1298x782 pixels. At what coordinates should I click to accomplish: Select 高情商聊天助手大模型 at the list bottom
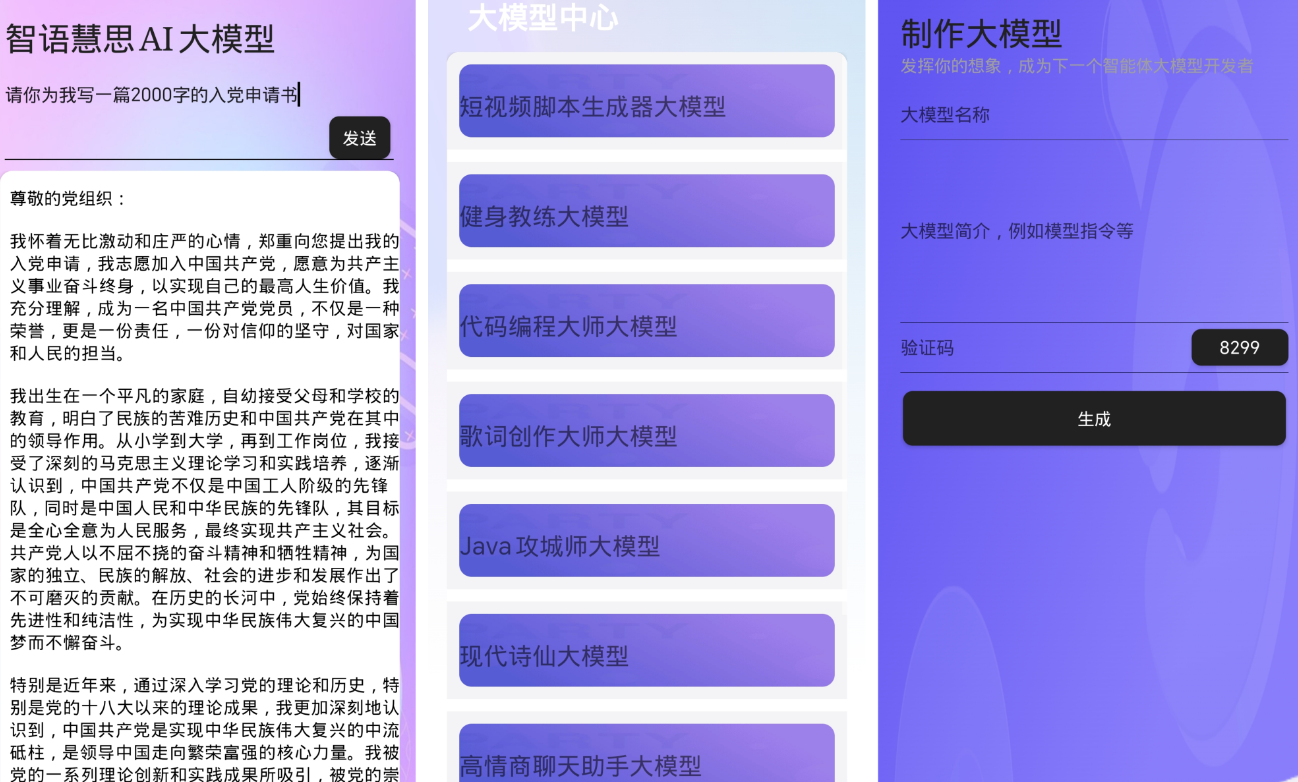(x=646, y=755)
